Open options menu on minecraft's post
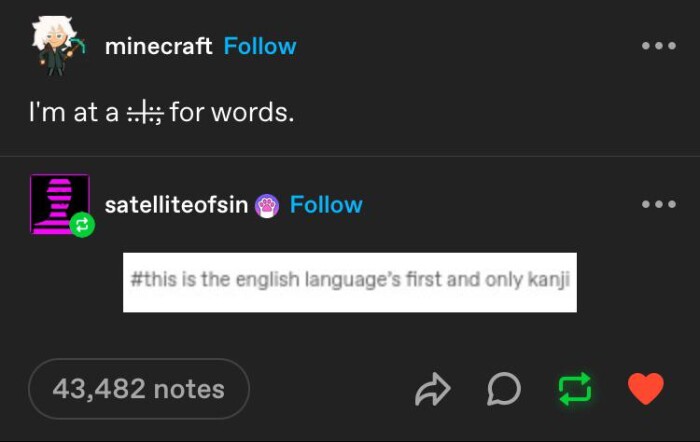Screen dimensions: 700x442 659,46
